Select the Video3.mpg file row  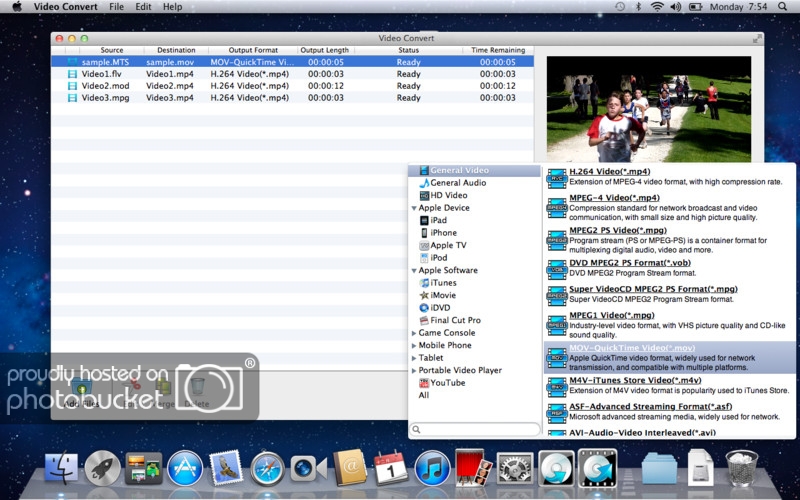pyautogui.click(x=292, y=97)
